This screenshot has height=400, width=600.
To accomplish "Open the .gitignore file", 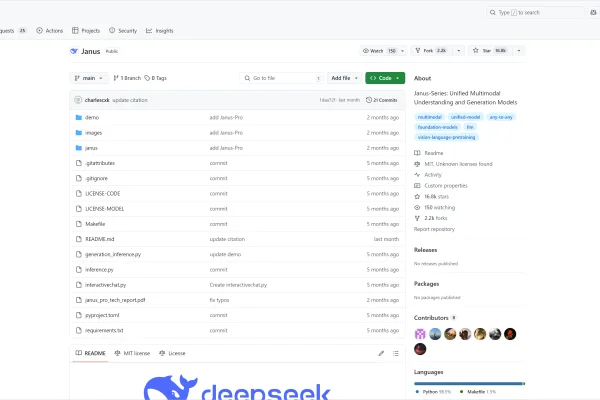I will point(96,178).
